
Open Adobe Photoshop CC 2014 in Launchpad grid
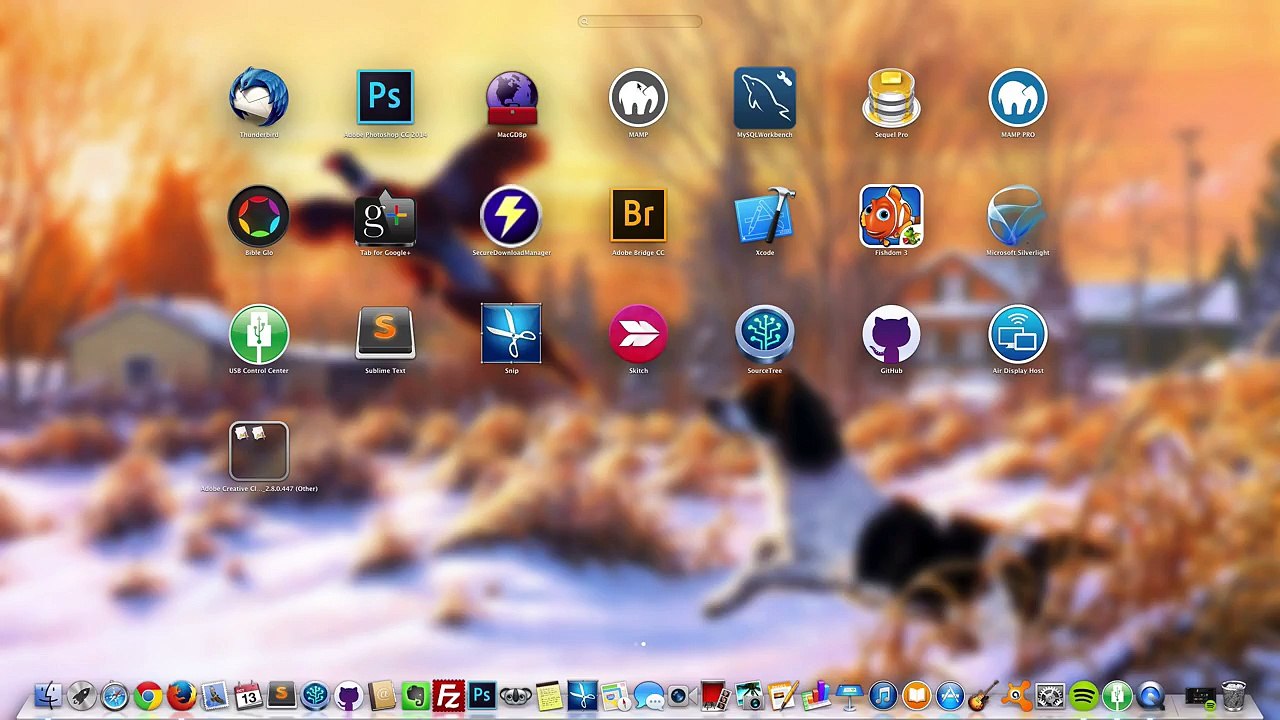385,98
